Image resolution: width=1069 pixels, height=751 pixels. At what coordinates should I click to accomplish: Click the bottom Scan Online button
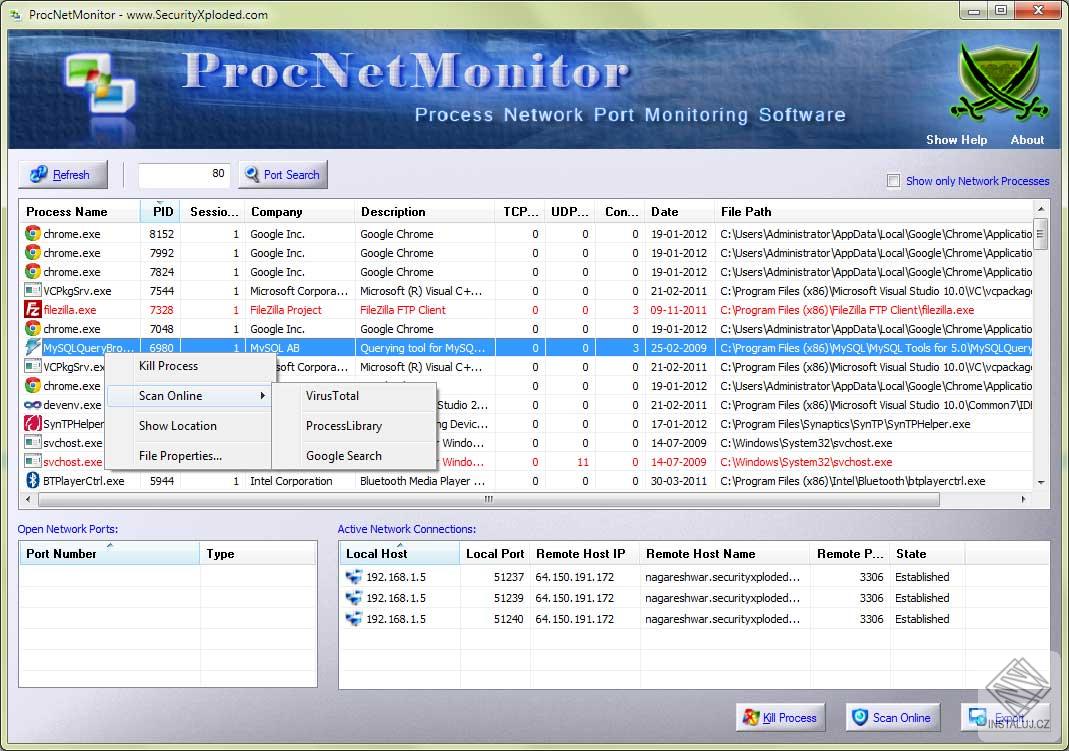click(x=892, y=718)
